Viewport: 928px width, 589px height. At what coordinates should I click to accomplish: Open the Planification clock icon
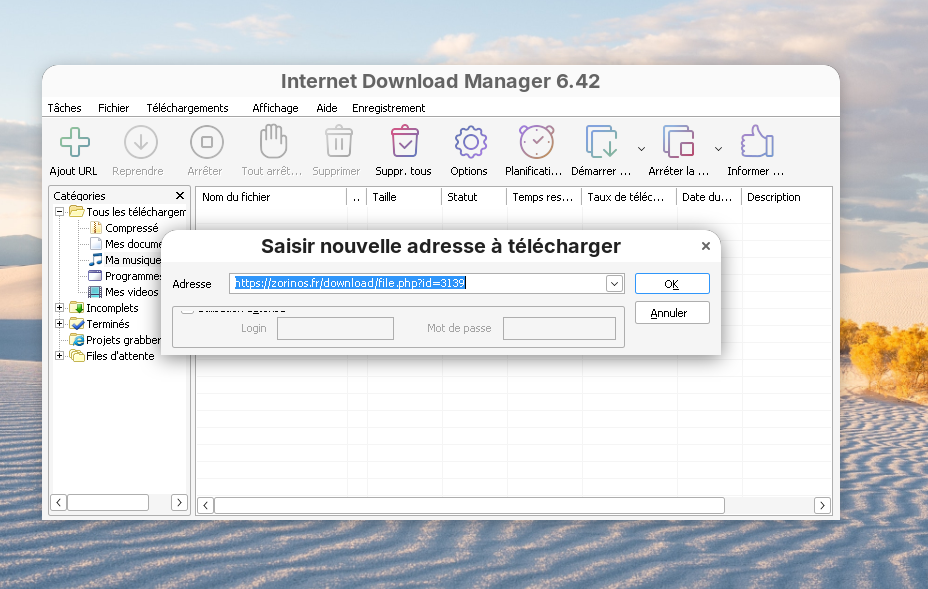[x=535, y=143]
